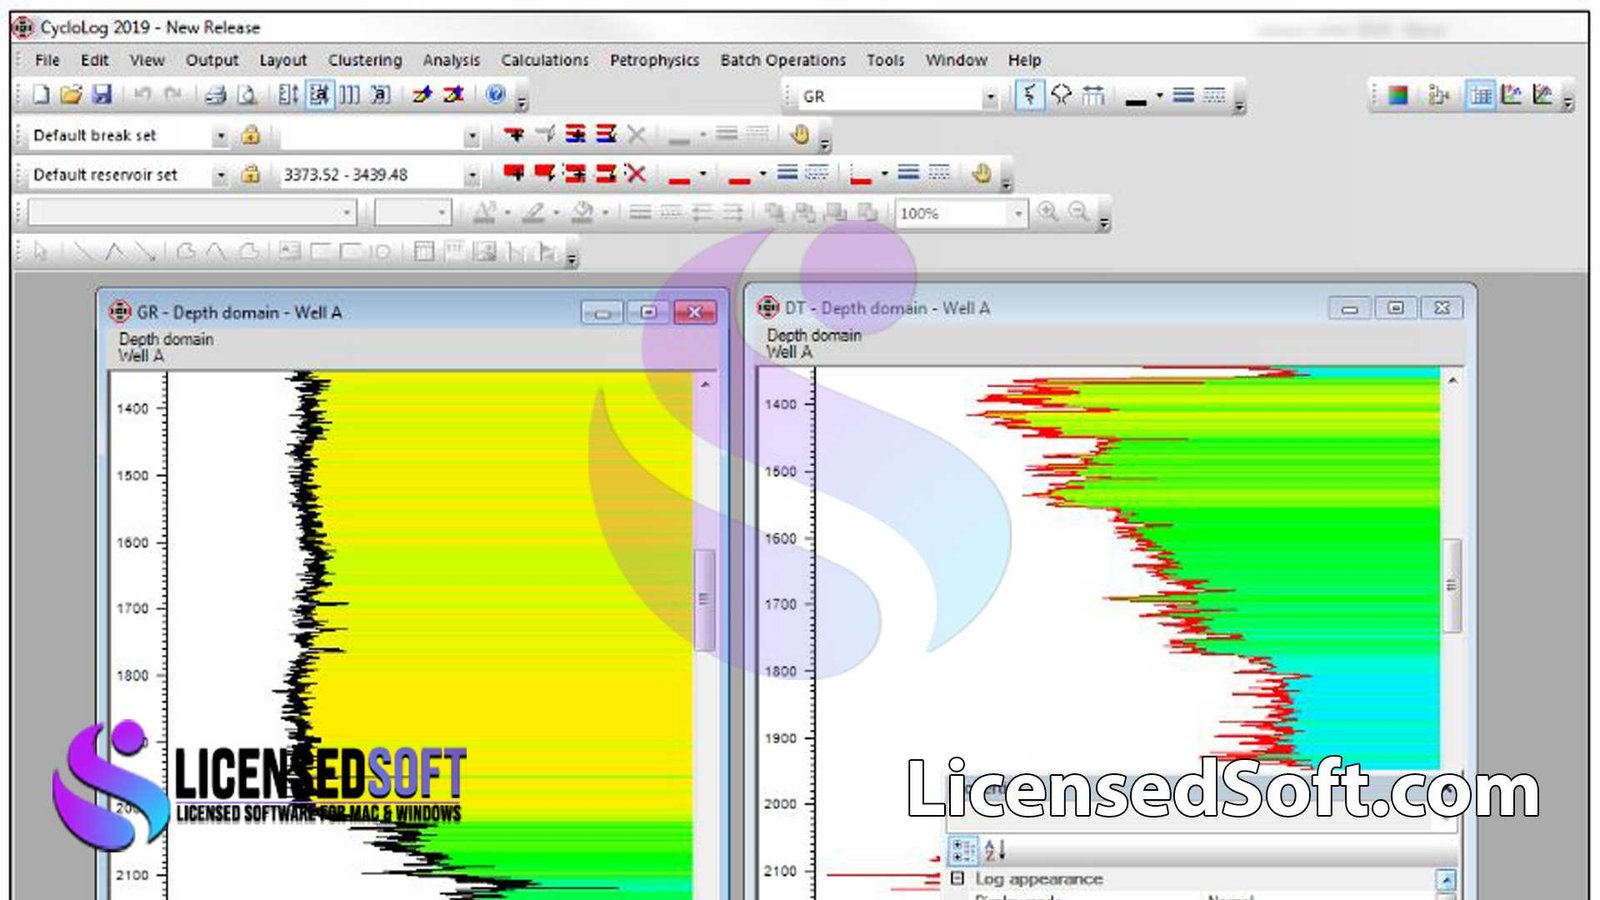Open the Petrophysics menu

click(x=654, y=60)
